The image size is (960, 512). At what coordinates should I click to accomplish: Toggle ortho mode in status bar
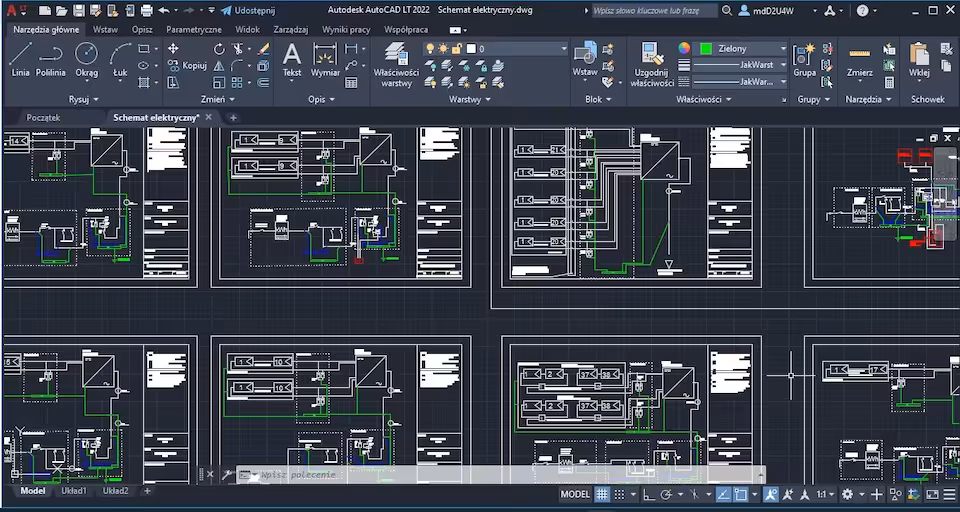click(649, 494)
